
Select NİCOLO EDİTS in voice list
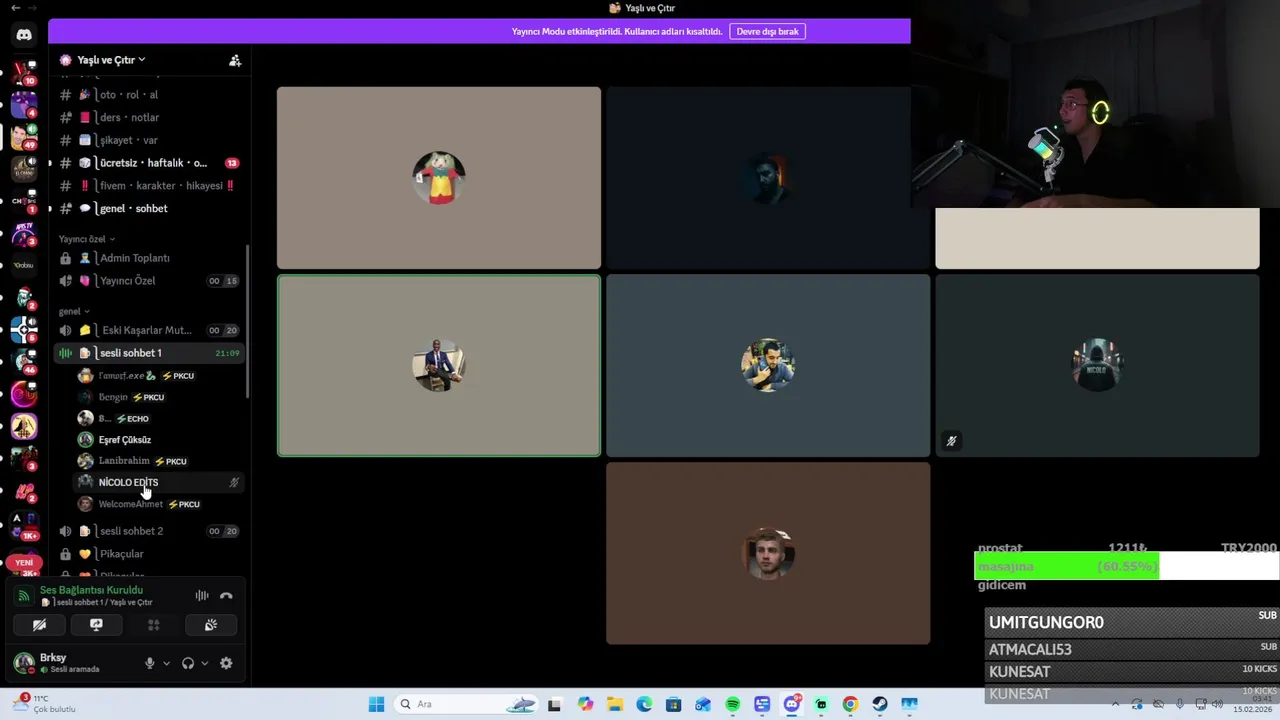158,482
